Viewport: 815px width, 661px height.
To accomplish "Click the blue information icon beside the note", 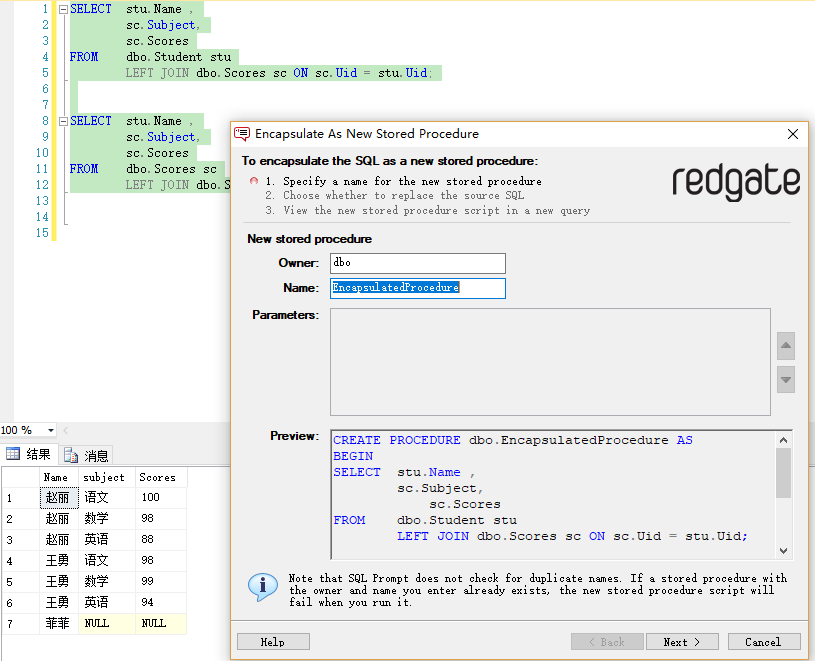I will (x=262, y=587).
